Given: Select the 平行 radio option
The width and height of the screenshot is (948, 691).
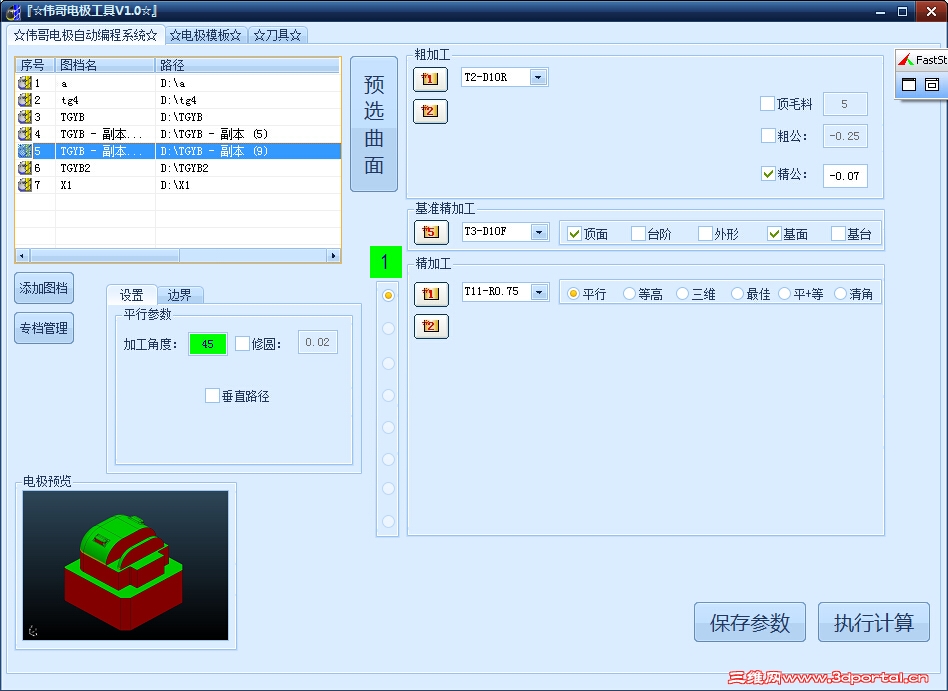Looking at the screenshot, I should [573, 294].
